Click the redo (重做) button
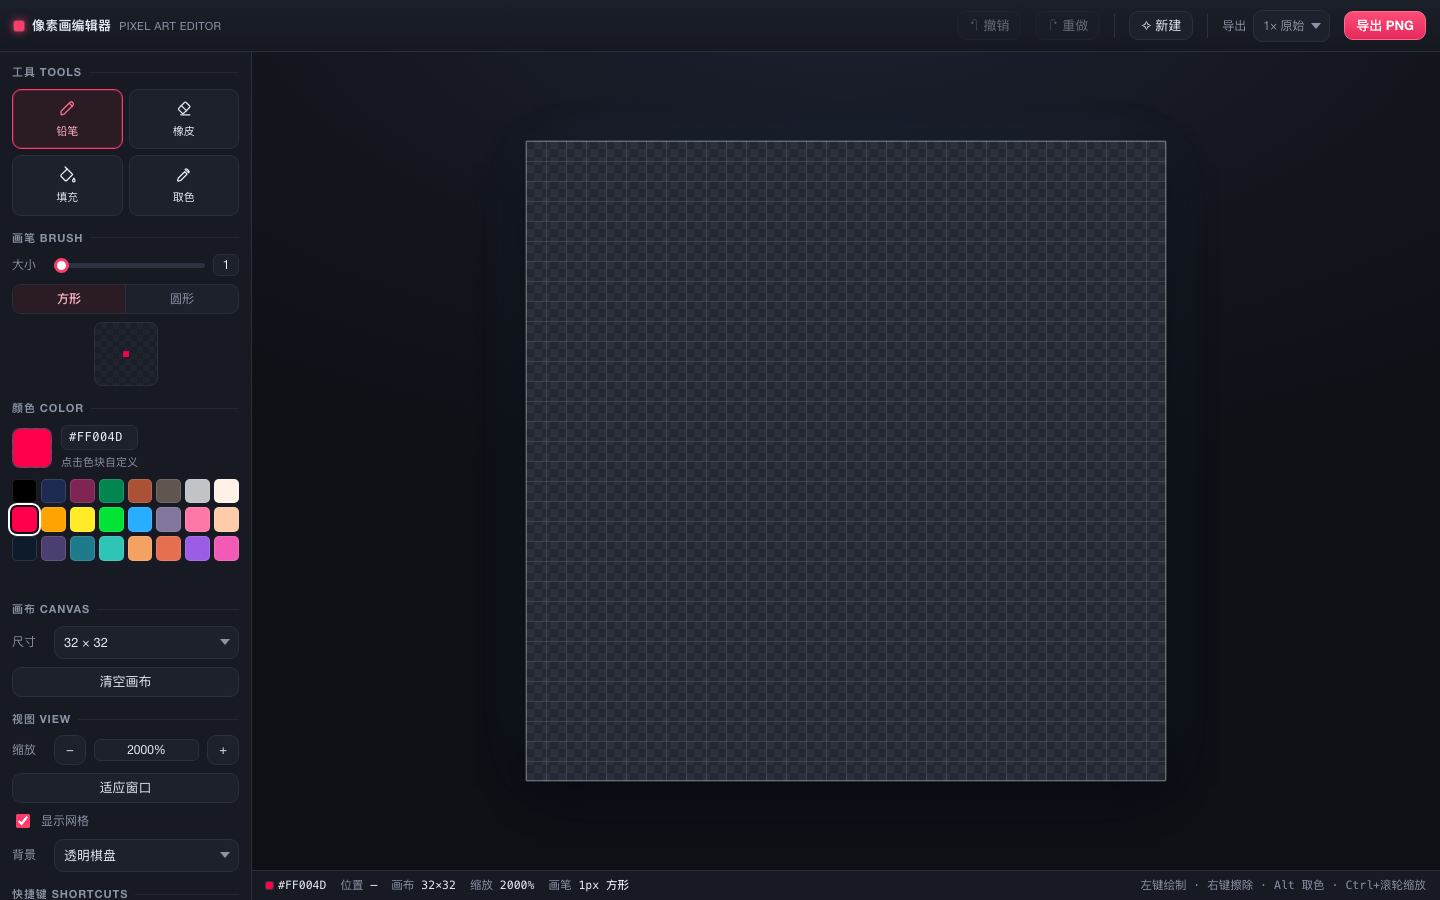The height and width of the screenshot is (900, 1440). click(x=1068, y=26)
